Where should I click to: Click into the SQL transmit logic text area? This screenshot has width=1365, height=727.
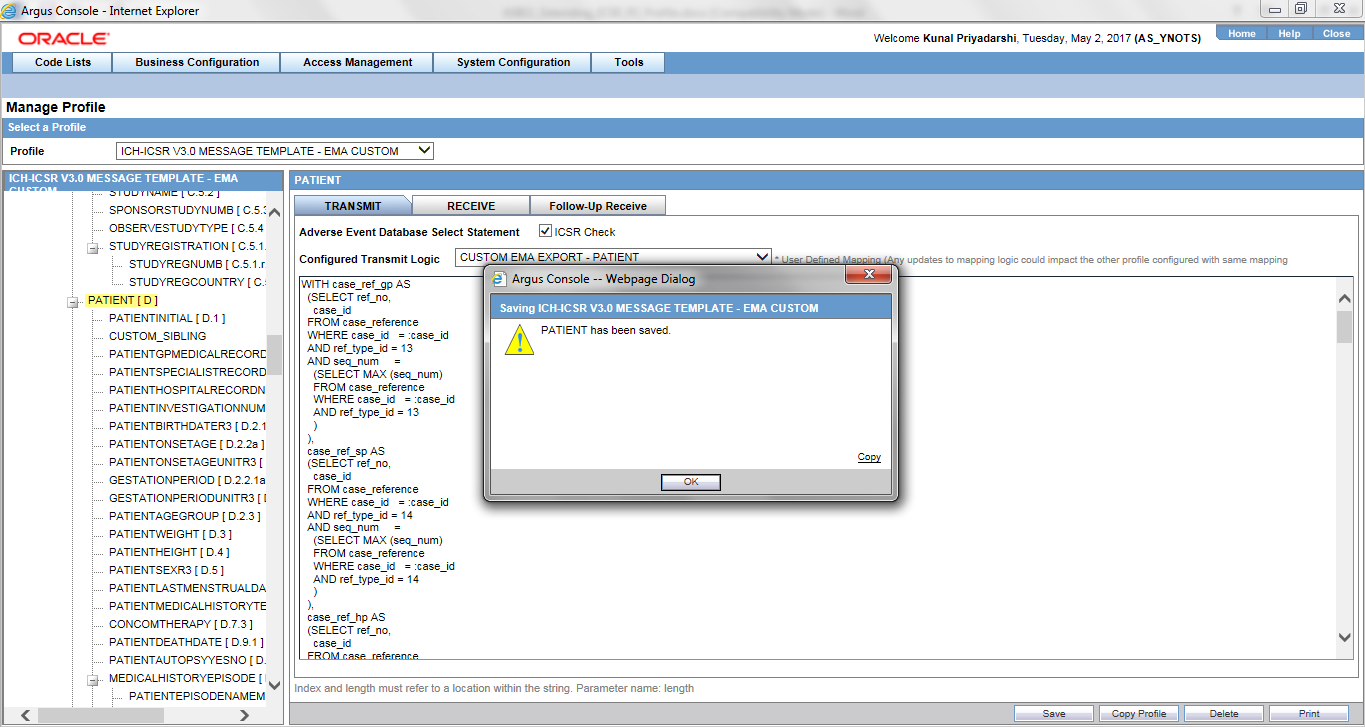point(817,468)
